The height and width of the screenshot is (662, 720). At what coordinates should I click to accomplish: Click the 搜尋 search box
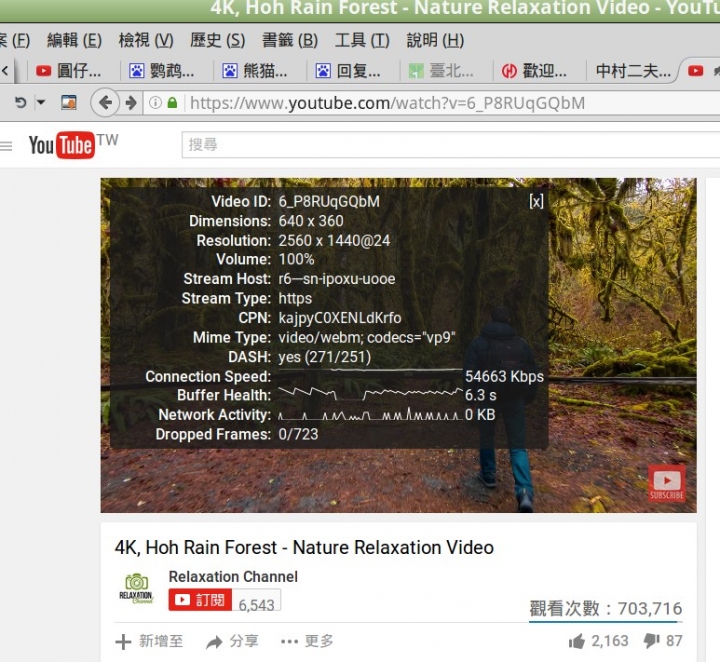[x=451, y=145]
